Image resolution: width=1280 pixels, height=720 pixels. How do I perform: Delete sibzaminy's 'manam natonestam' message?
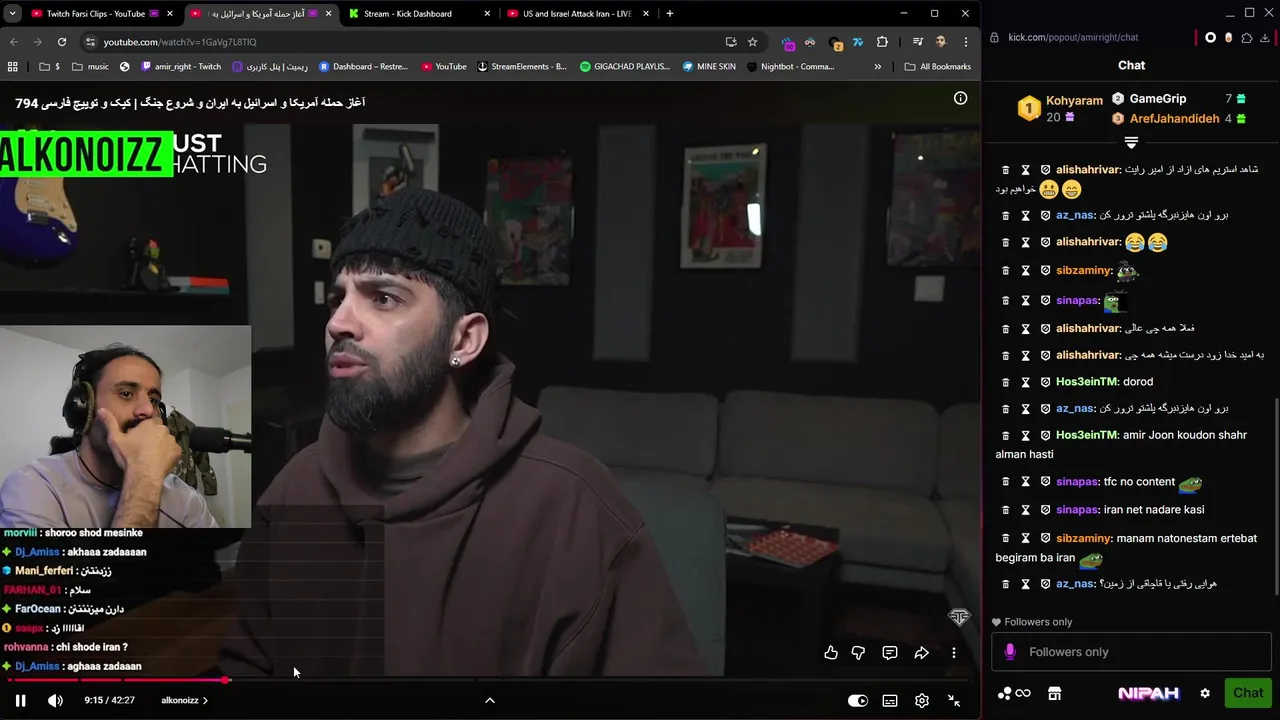click(x=1006, y=538)
